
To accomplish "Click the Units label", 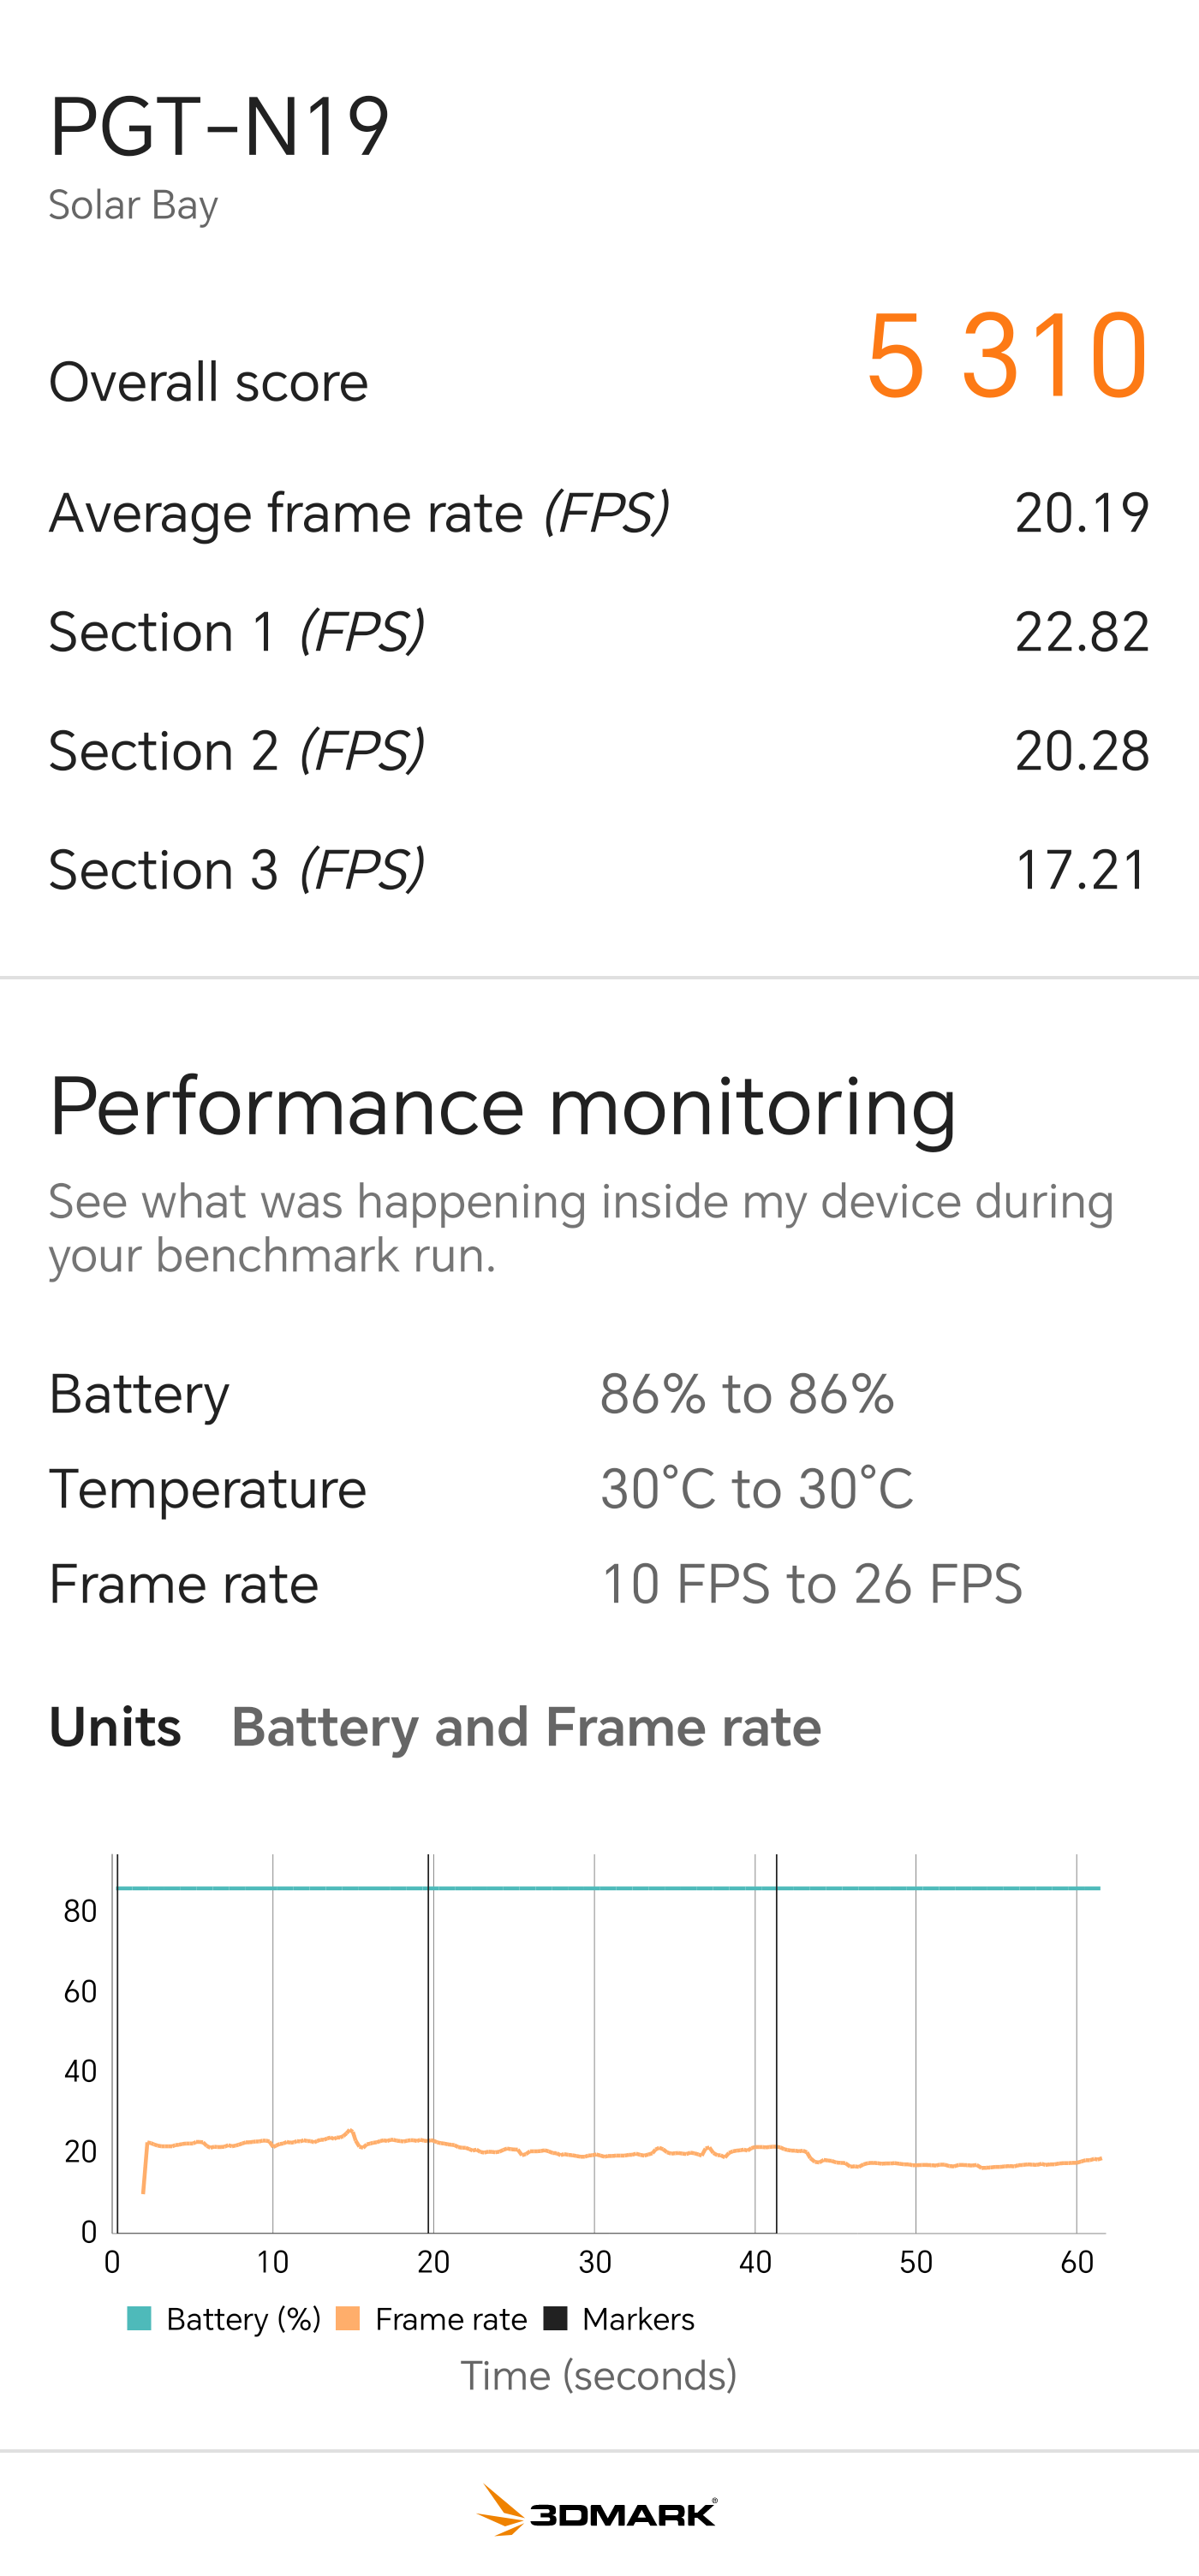I will coord(115,1727).
